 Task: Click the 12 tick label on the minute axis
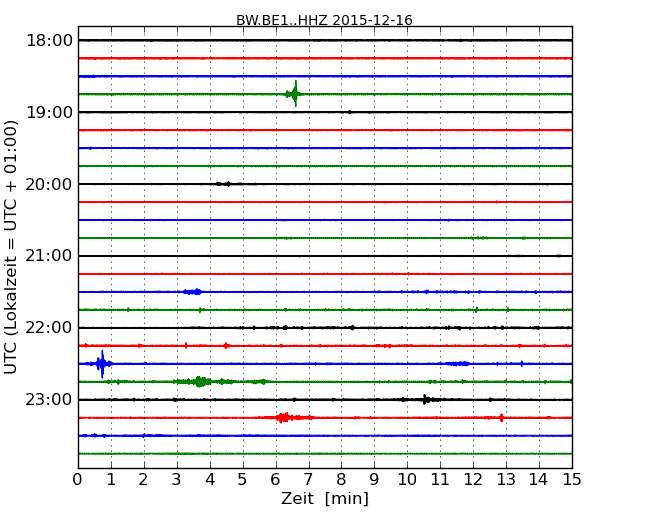point(473,480)
